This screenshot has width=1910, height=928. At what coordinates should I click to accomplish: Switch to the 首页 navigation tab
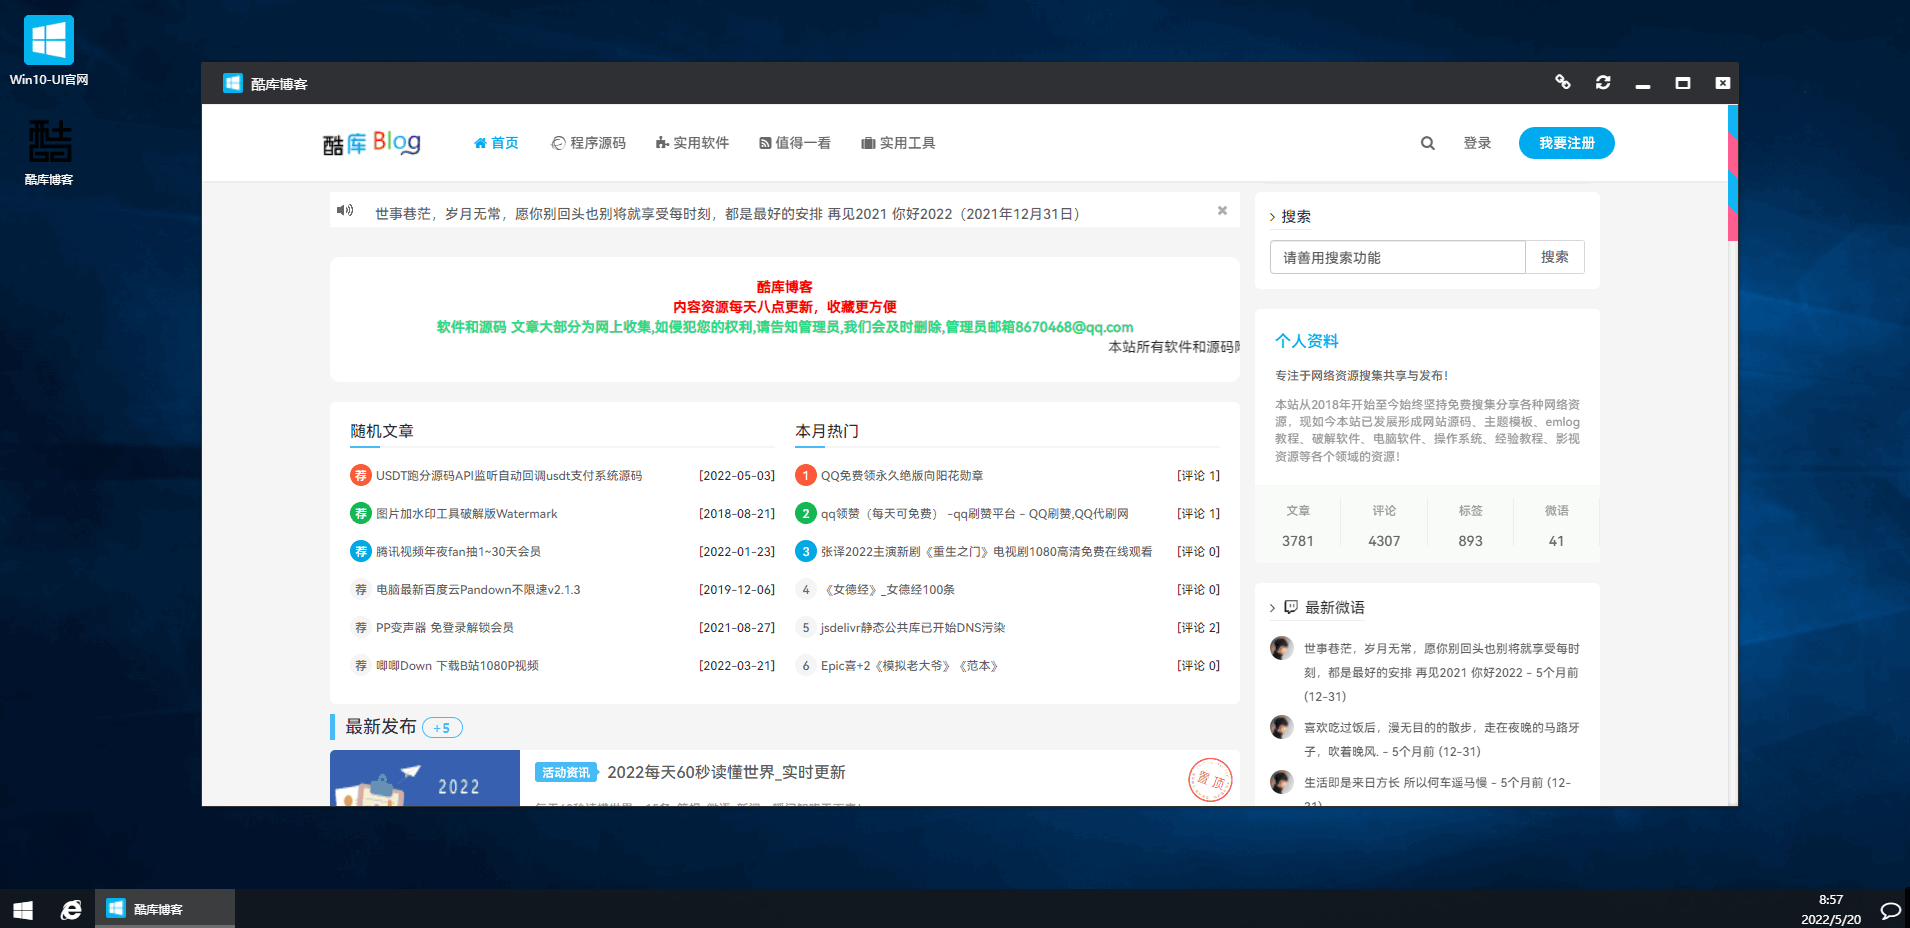tap(496, 143)
